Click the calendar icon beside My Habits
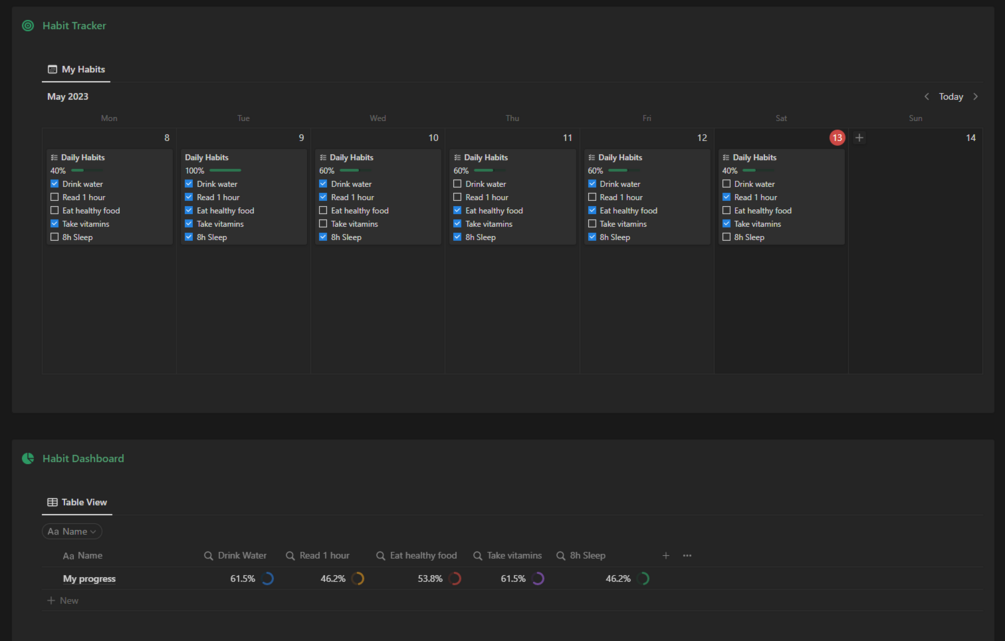This screenshot has width=1005, height=641. 53,69
